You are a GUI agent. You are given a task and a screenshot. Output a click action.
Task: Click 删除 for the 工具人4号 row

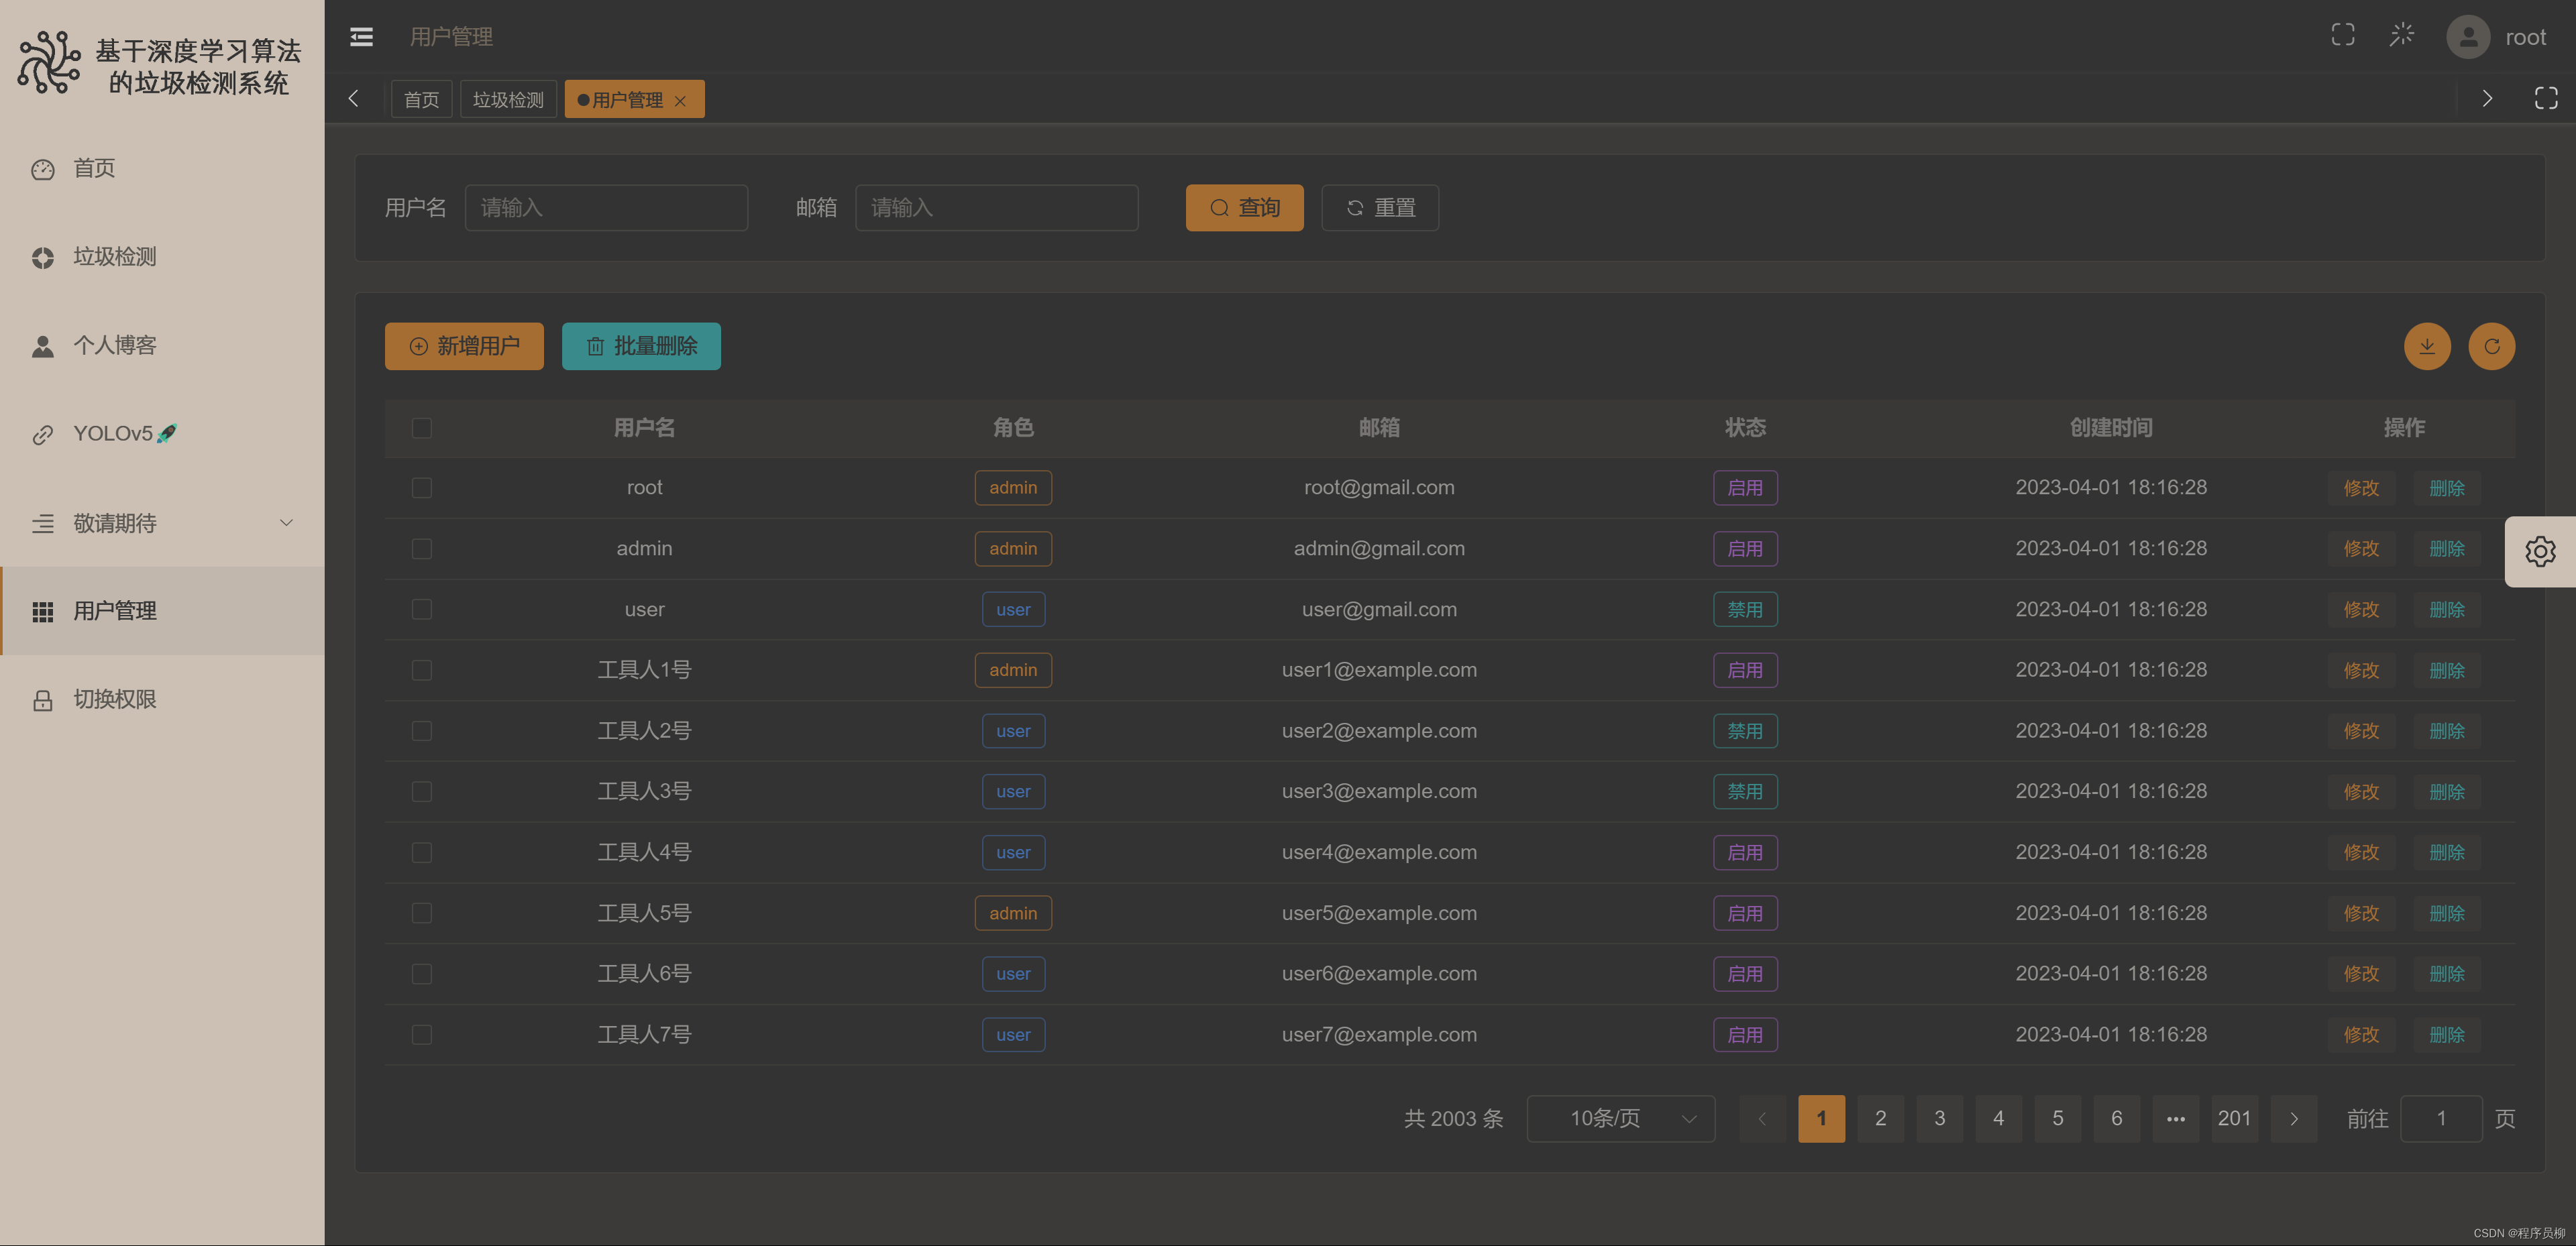click(2447, 852)
